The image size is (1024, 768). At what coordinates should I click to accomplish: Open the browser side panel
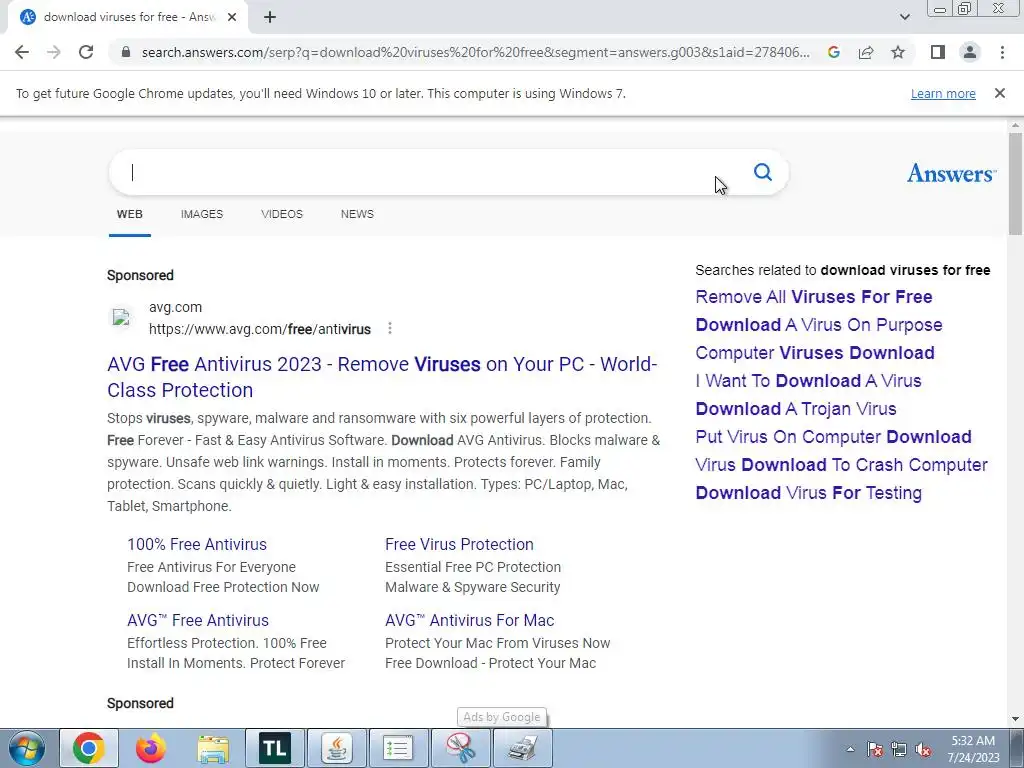tap(938, 52)
